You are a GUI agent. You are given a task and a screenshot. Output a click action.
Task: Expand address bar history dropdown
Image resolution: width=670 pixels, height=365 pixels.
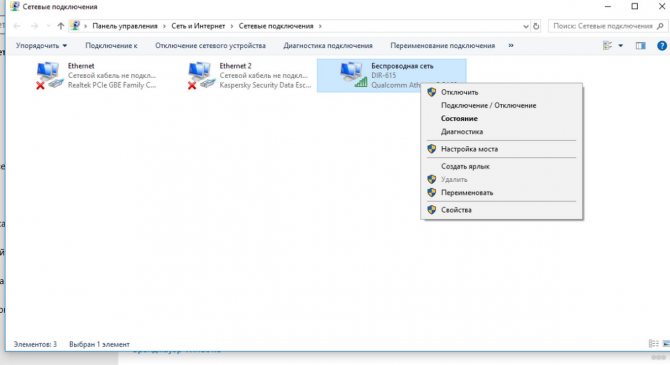(526, 26)
